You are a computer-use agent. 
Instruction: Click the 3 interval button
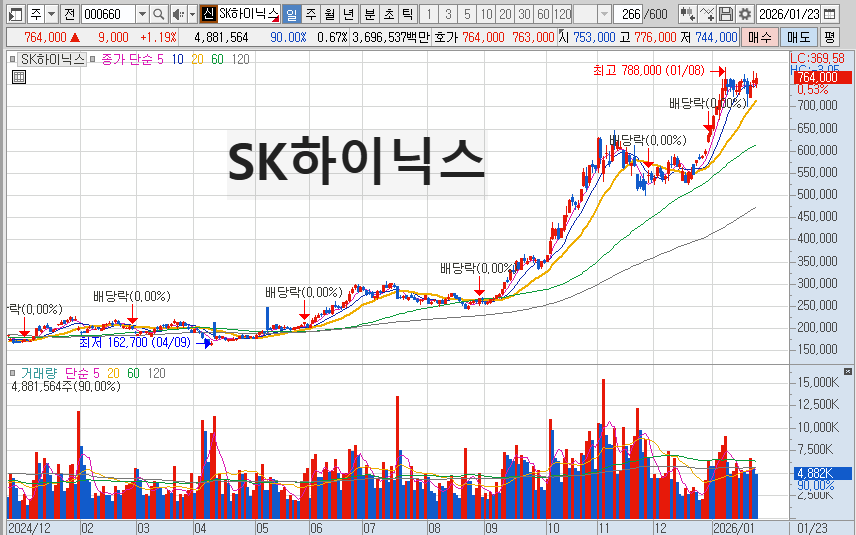click(x=448, y=14)
